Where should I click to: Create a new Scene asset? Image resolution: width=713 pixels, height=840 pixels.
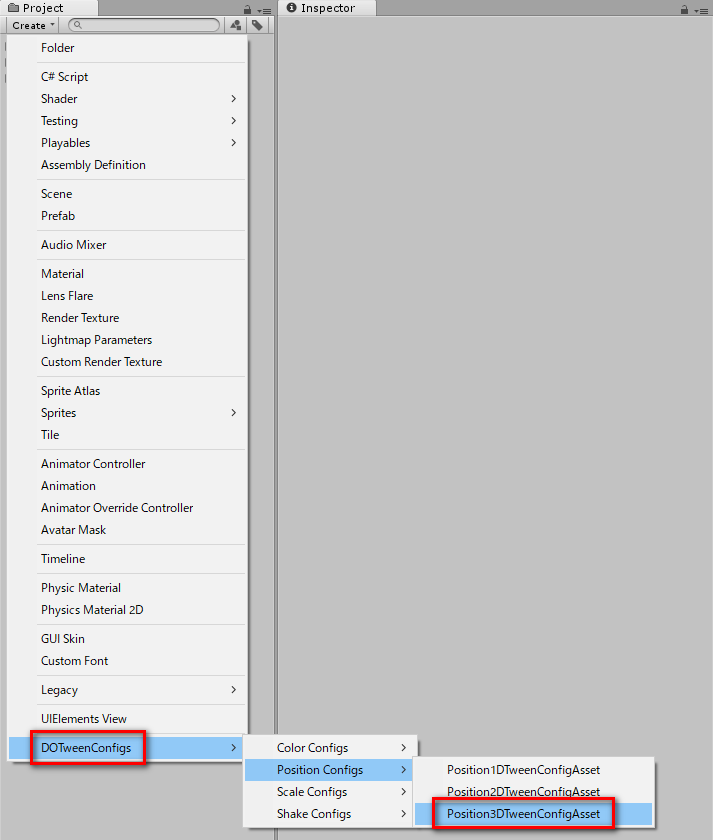click(x=127, y=193)
